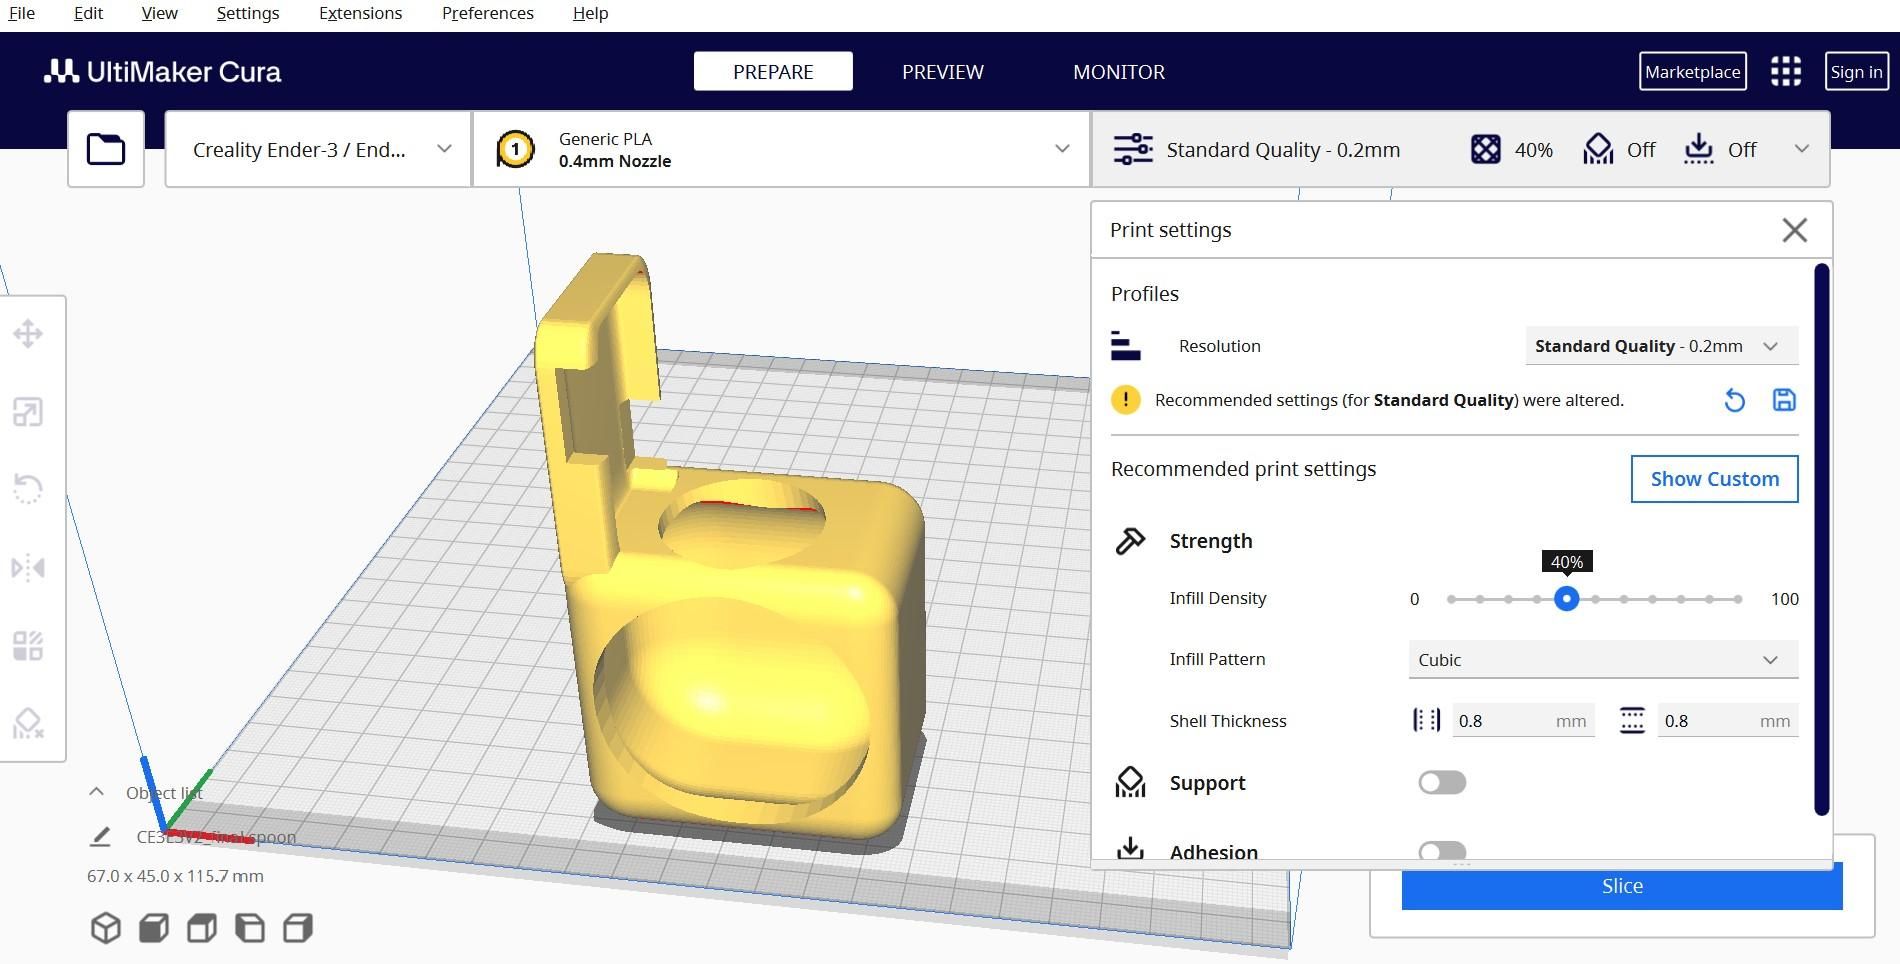The height and width of the screenshot is (964, 1900).
Task: Click the pencil icon beside the model name
Action: coord(100,836)
